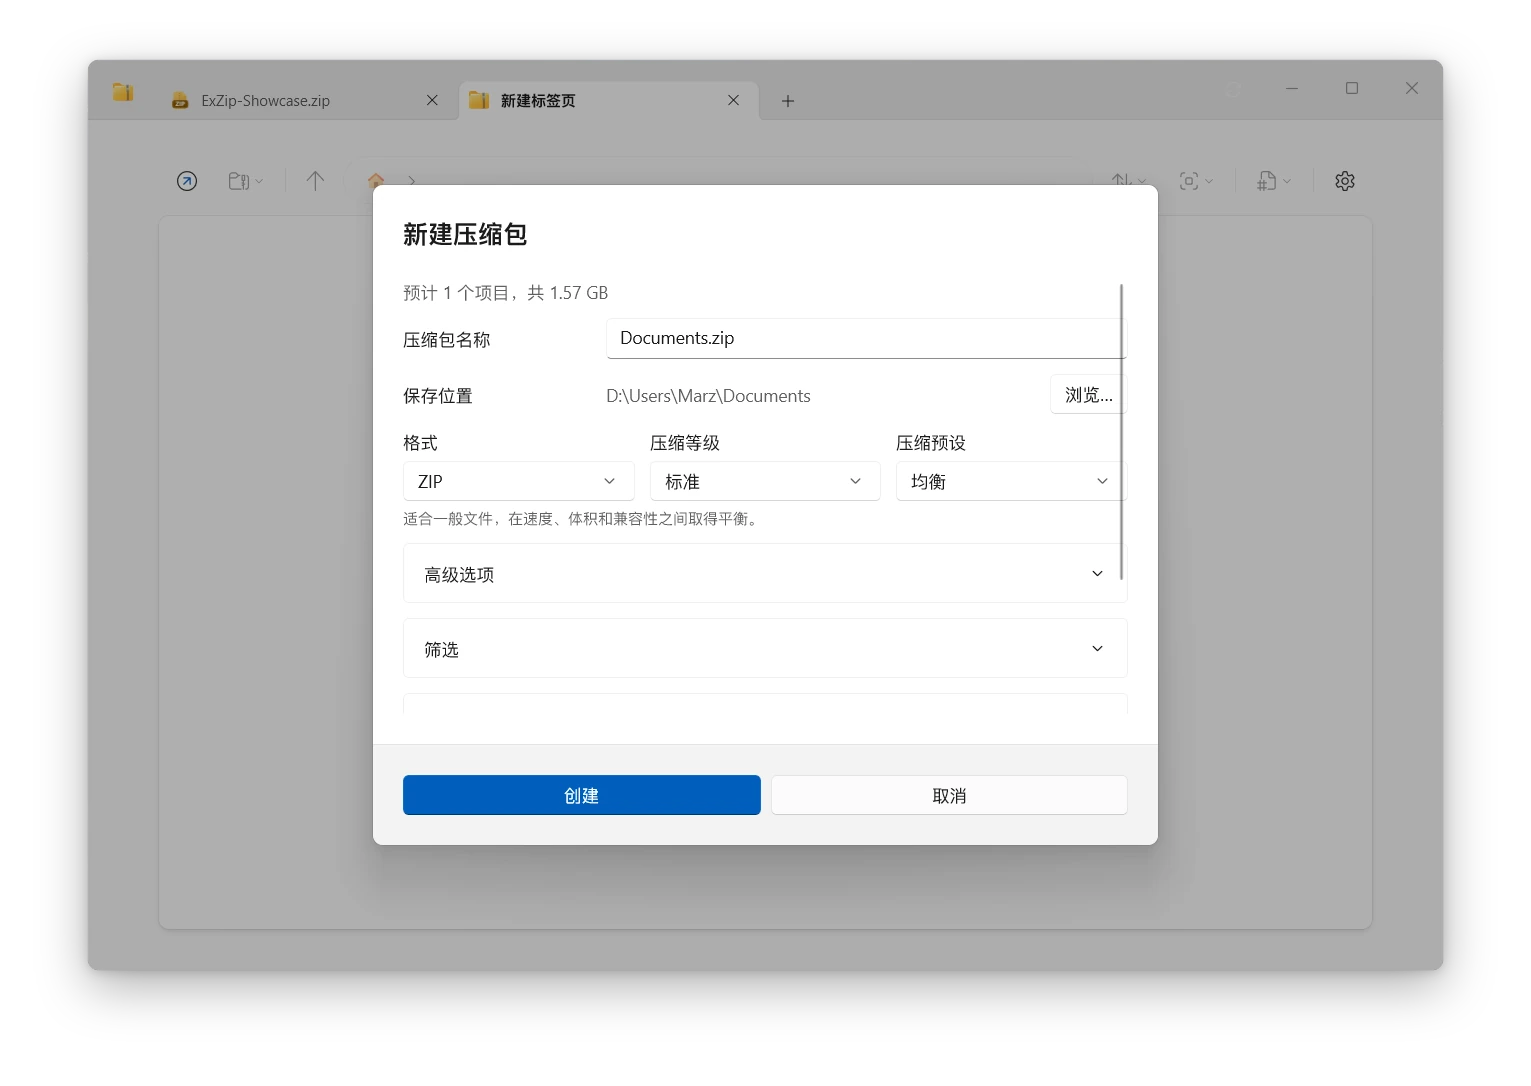The height and width of the screenshot is (1086, 1531).
Task: Open the view mode dropdown in toolbar
Action: pyautogui.click(x=1196, y=181)
